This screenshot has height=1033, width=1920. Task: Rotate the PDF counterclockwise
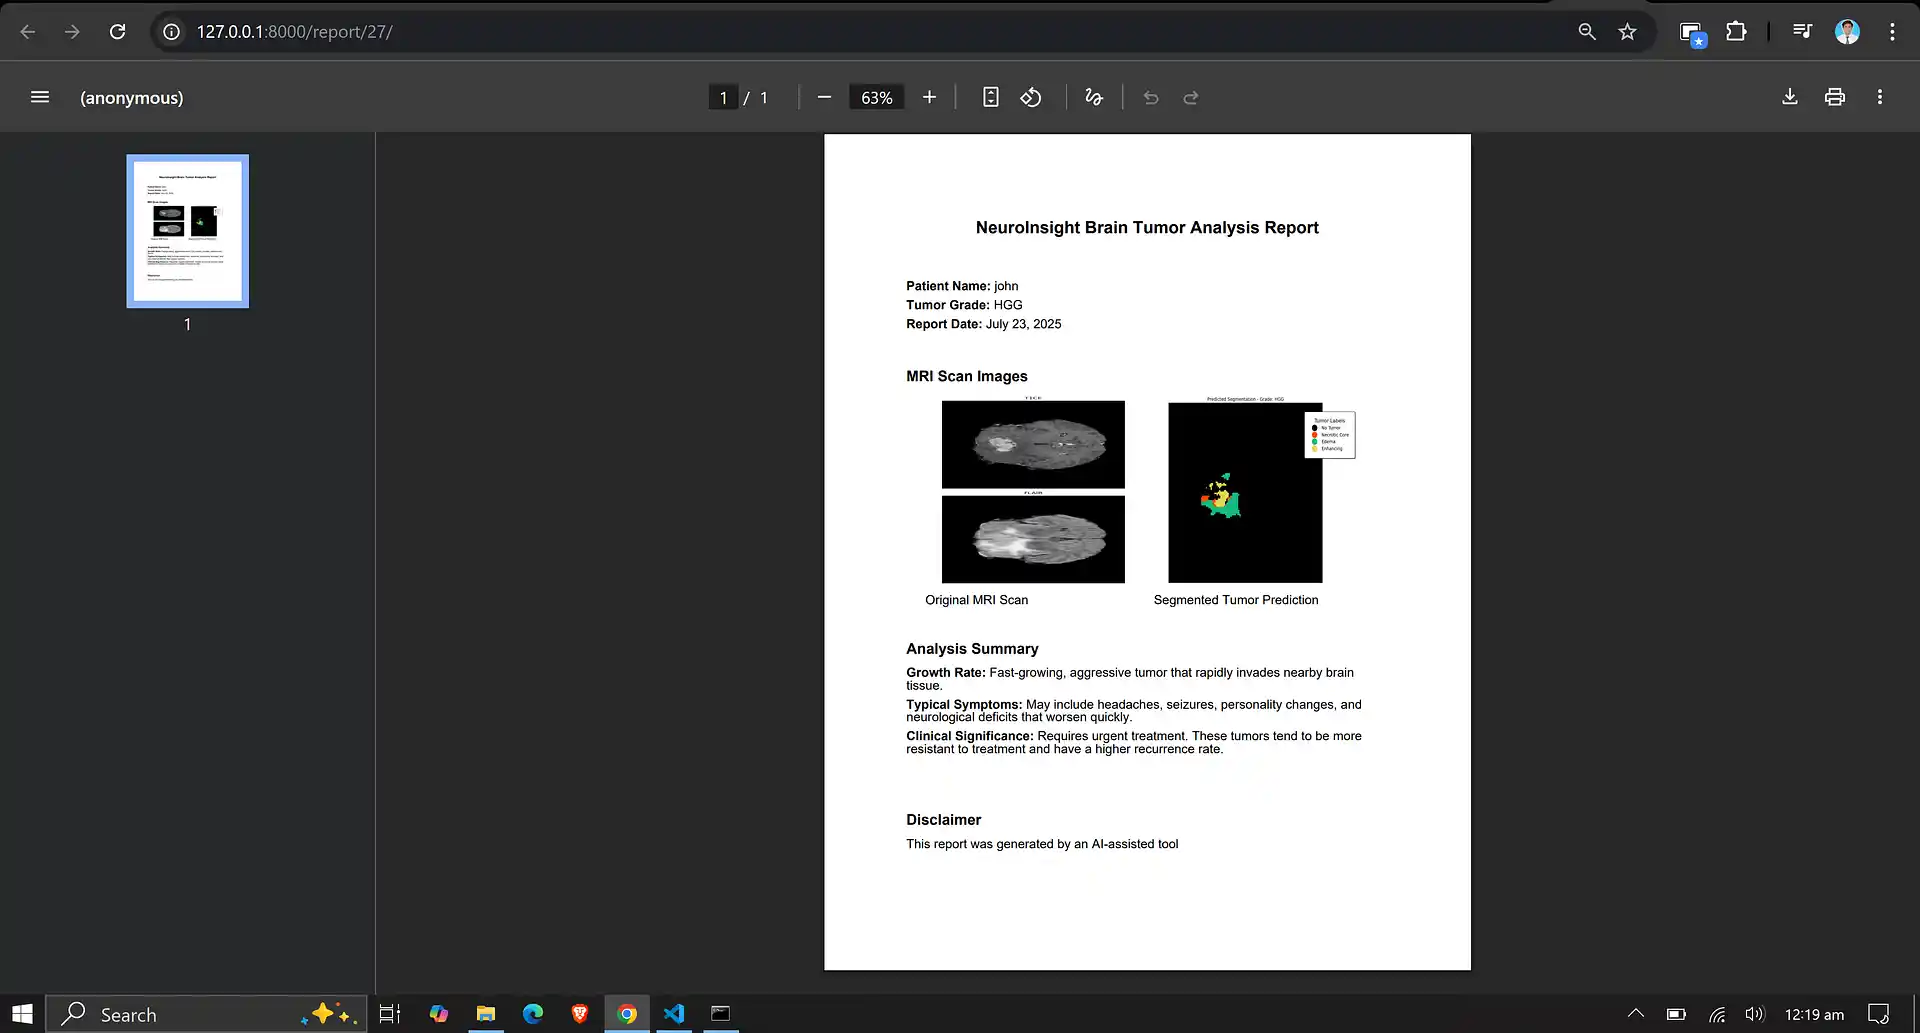pos(1031,97)
